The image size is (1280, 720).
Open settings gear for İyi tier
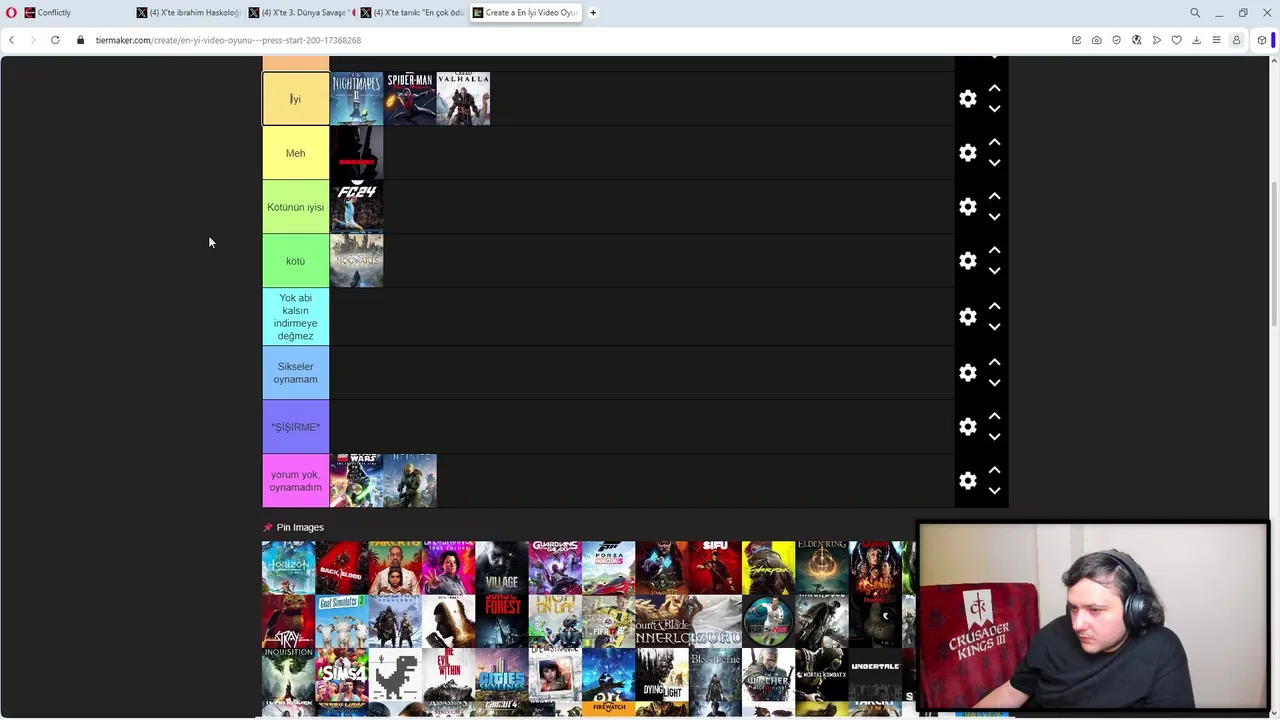click(x=967, y=99)
